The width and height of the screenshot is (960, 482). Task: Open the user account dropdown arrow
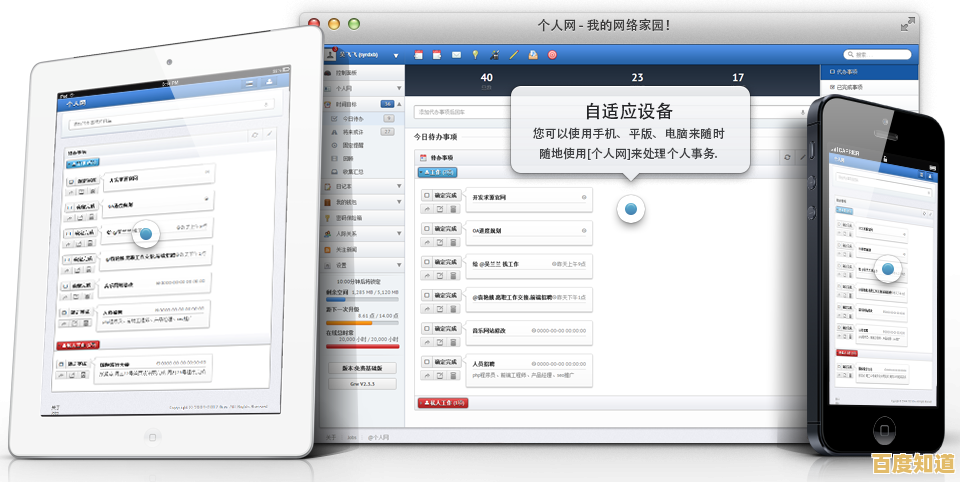tap(396, 55)
